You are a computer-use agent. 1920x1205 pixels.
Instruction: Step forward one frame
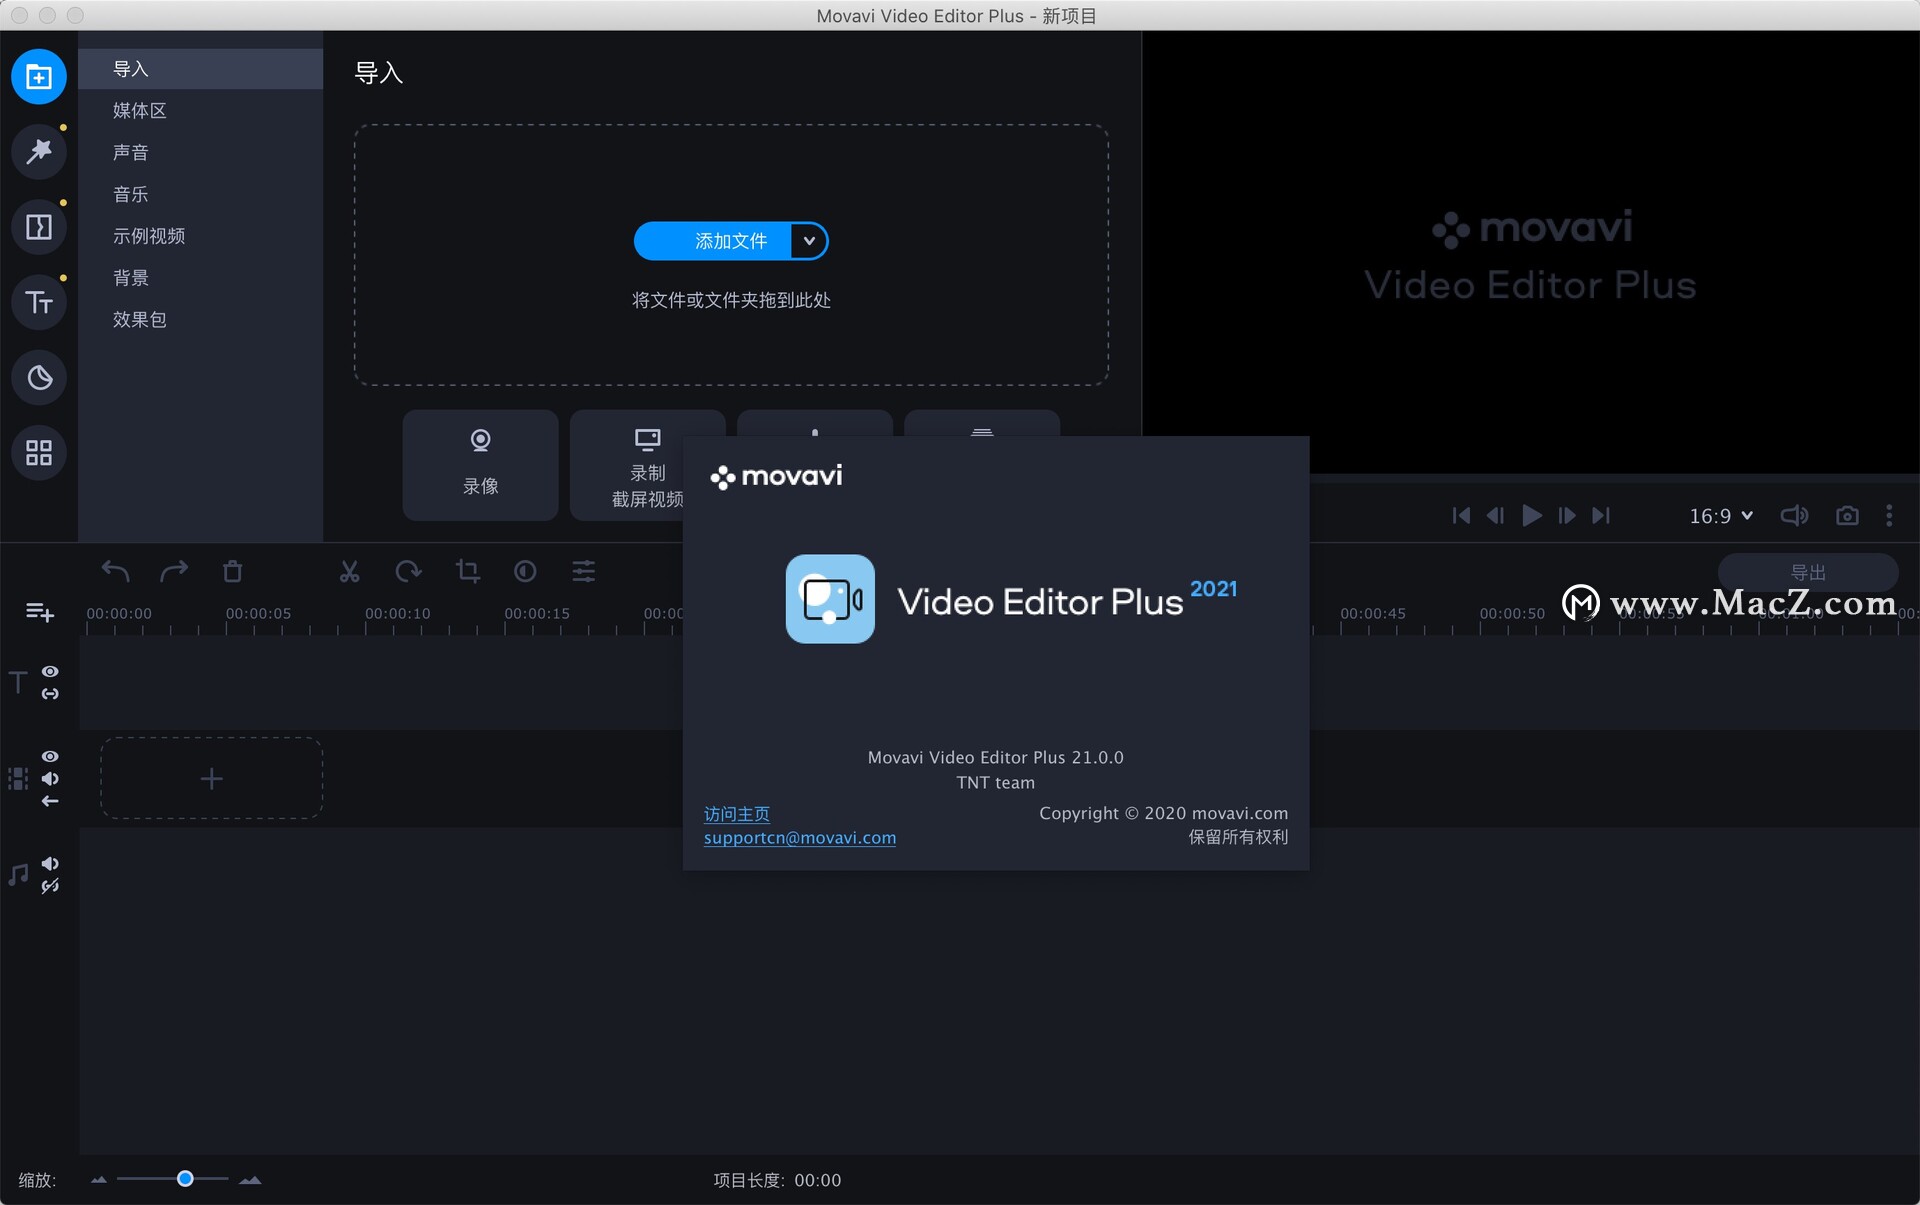tap(1567, 515)
